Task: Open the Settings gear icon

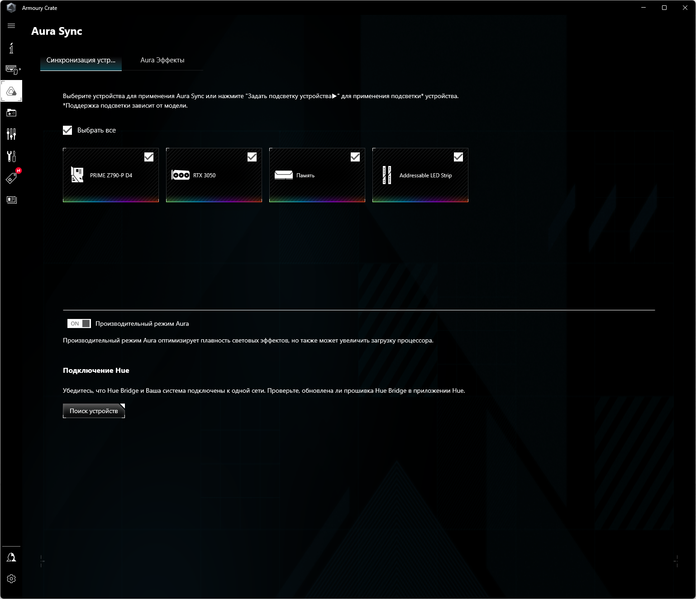Action: [12, 579]
